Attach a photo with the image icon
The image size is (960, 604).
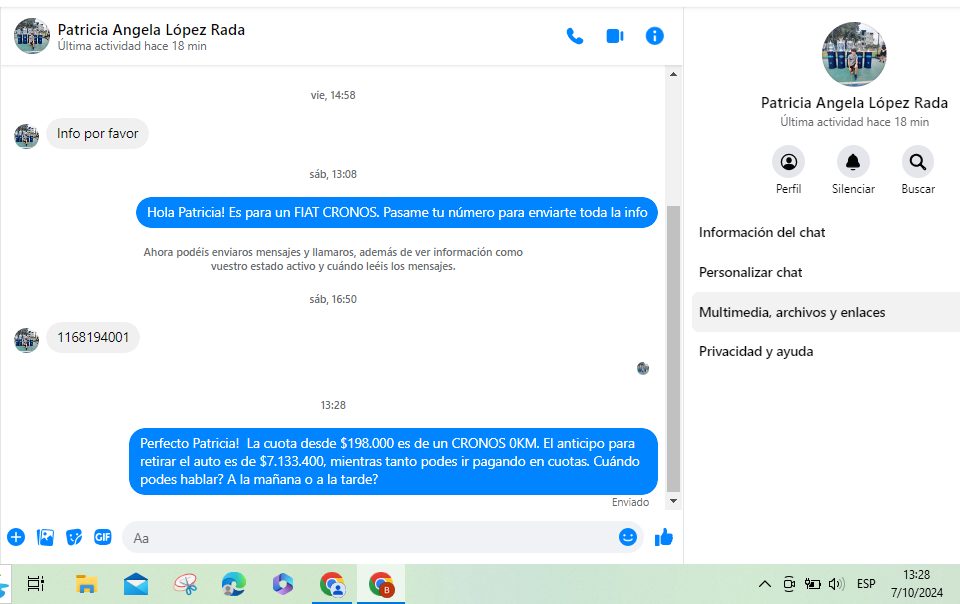click(x=45, y=537)
